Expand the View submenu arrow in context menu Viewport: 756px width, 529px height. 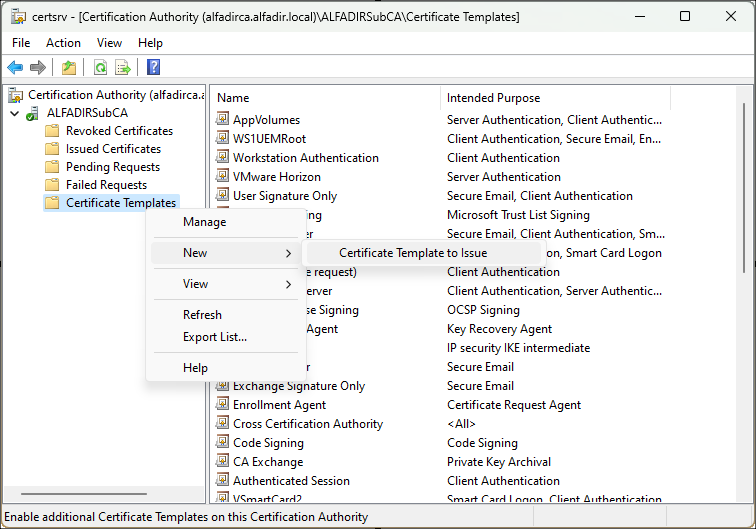click(x=288, y=285)
